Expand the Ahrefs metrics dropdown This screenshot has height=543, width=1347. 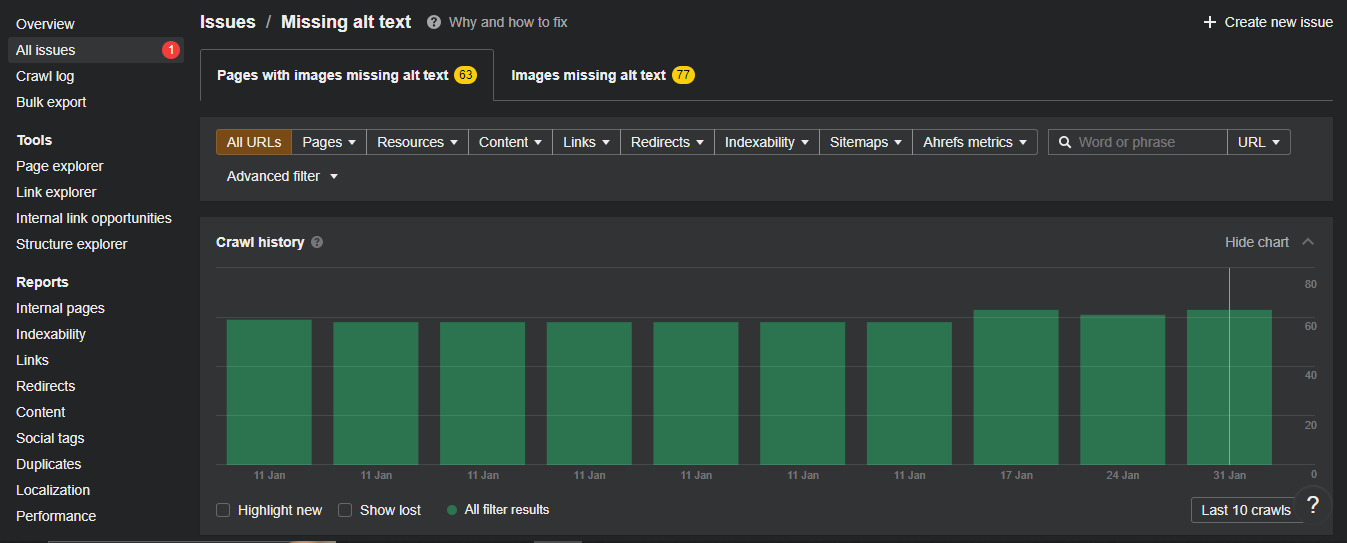click(x=975, y=142)
